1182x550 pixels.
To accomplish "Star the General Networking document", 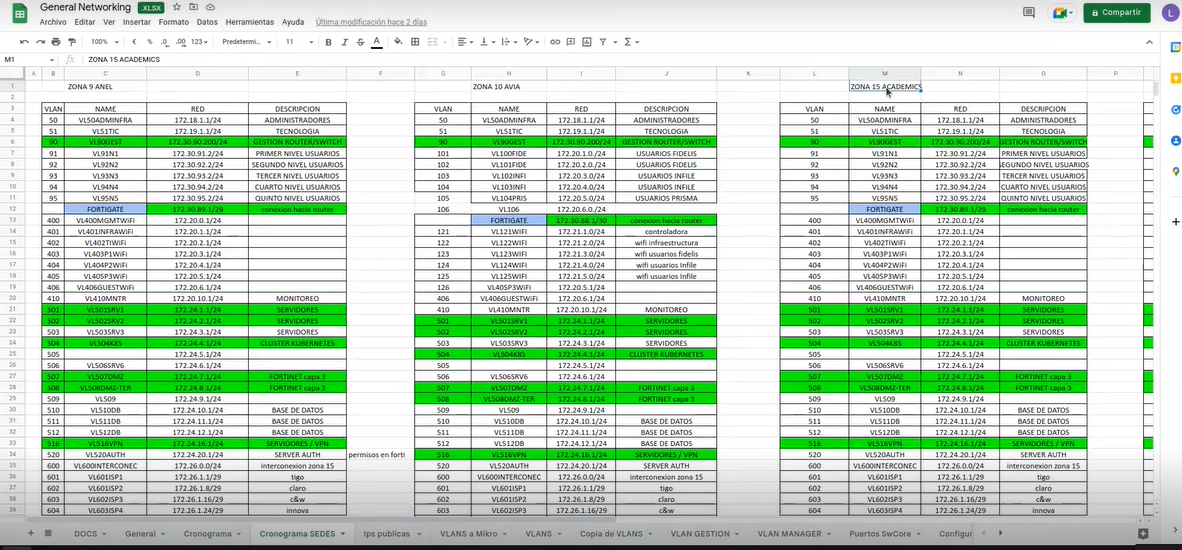I will (177, 7).
